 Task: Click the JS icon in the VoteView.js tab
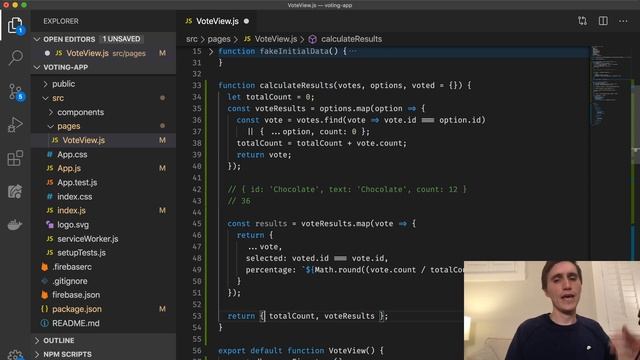(189, 21)
